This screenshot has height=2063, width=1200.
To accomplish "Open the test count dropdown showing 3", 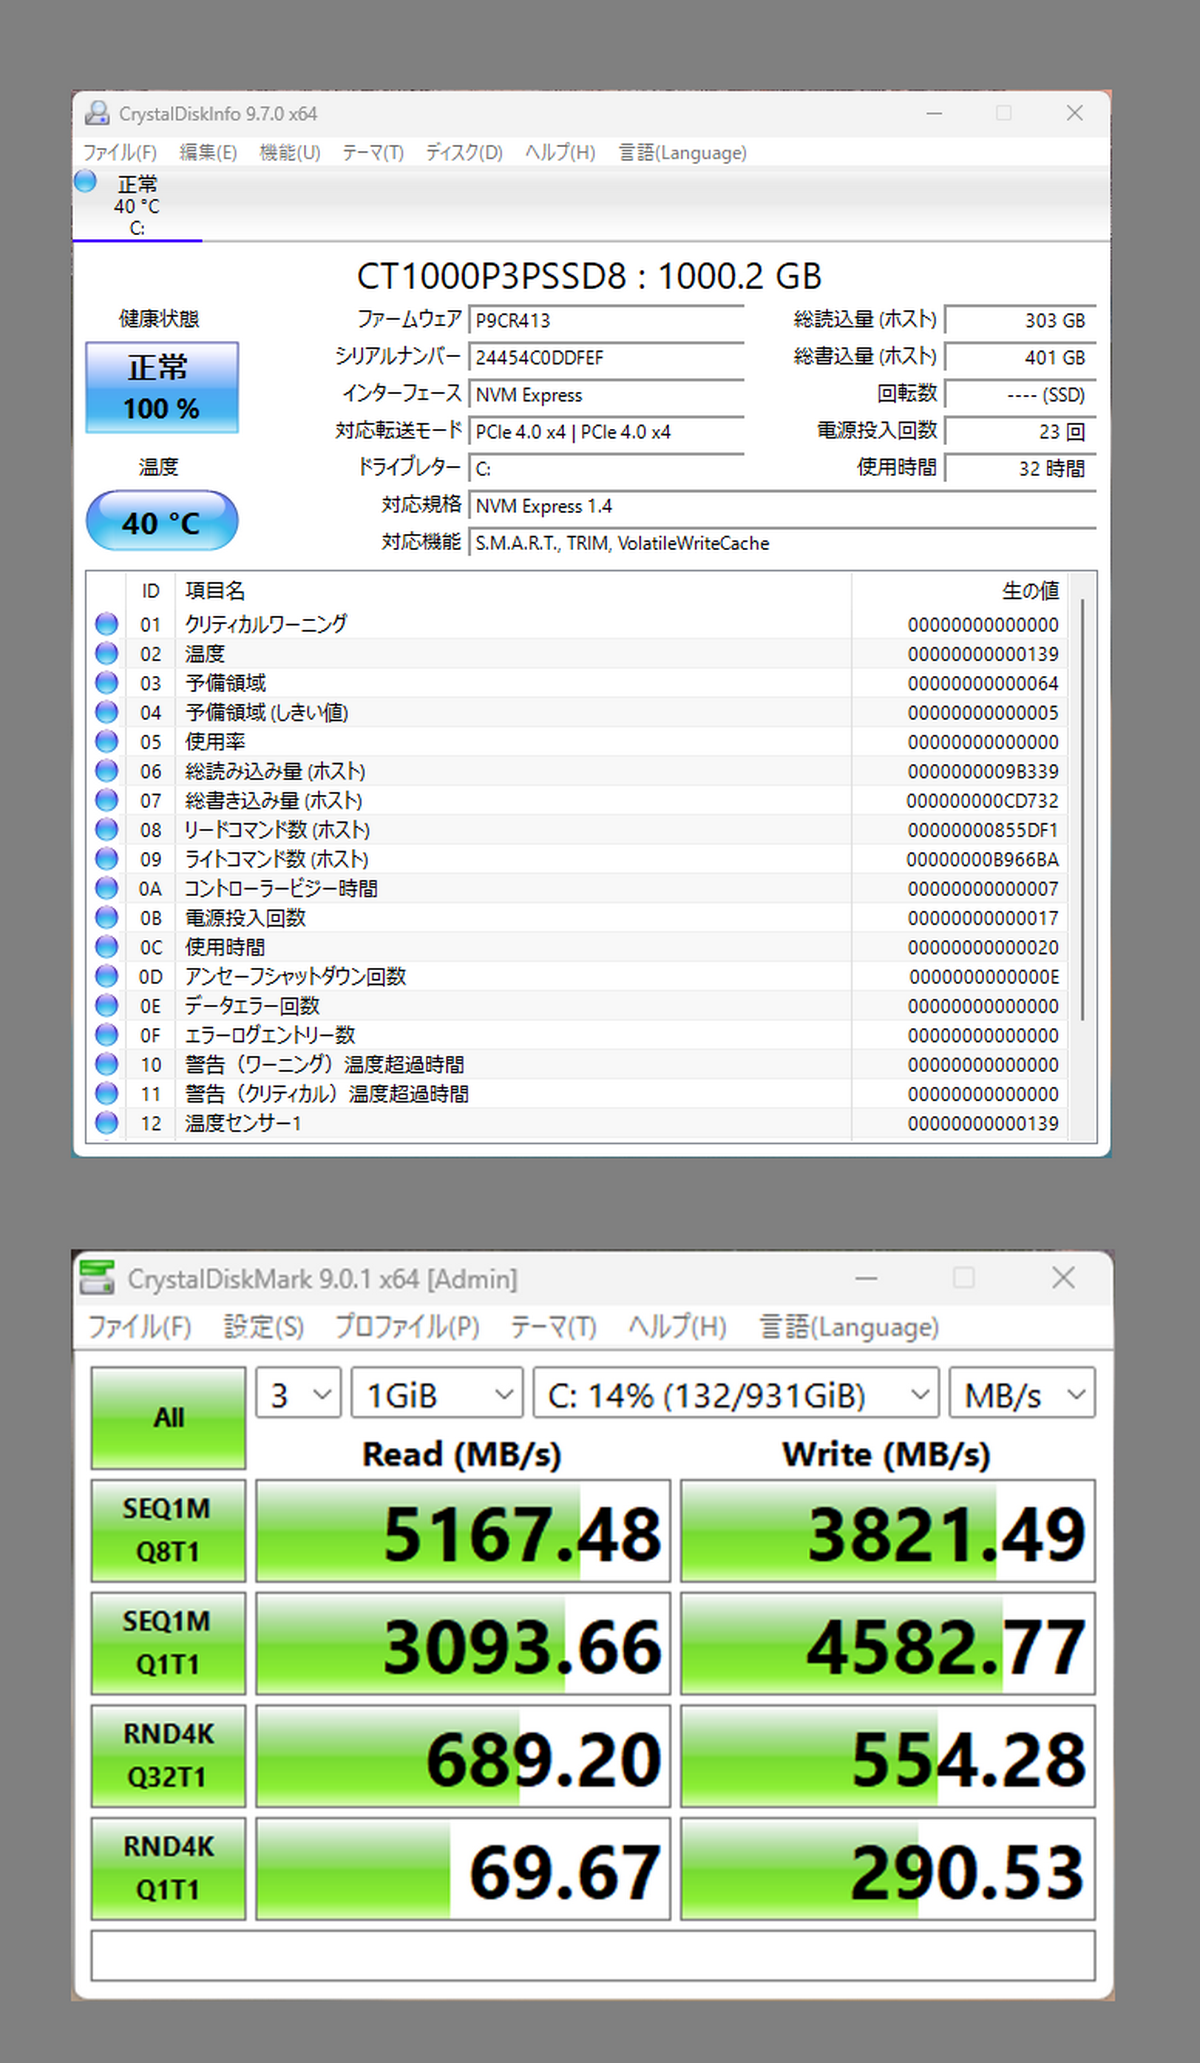I will pos(299,1393).
